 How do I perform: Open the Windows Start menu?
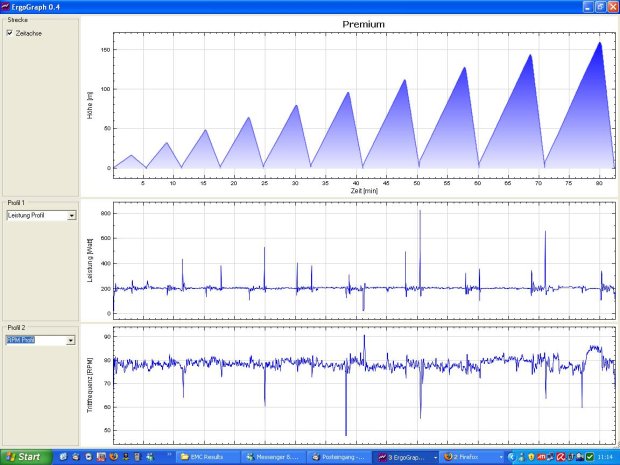pos(24,457)
